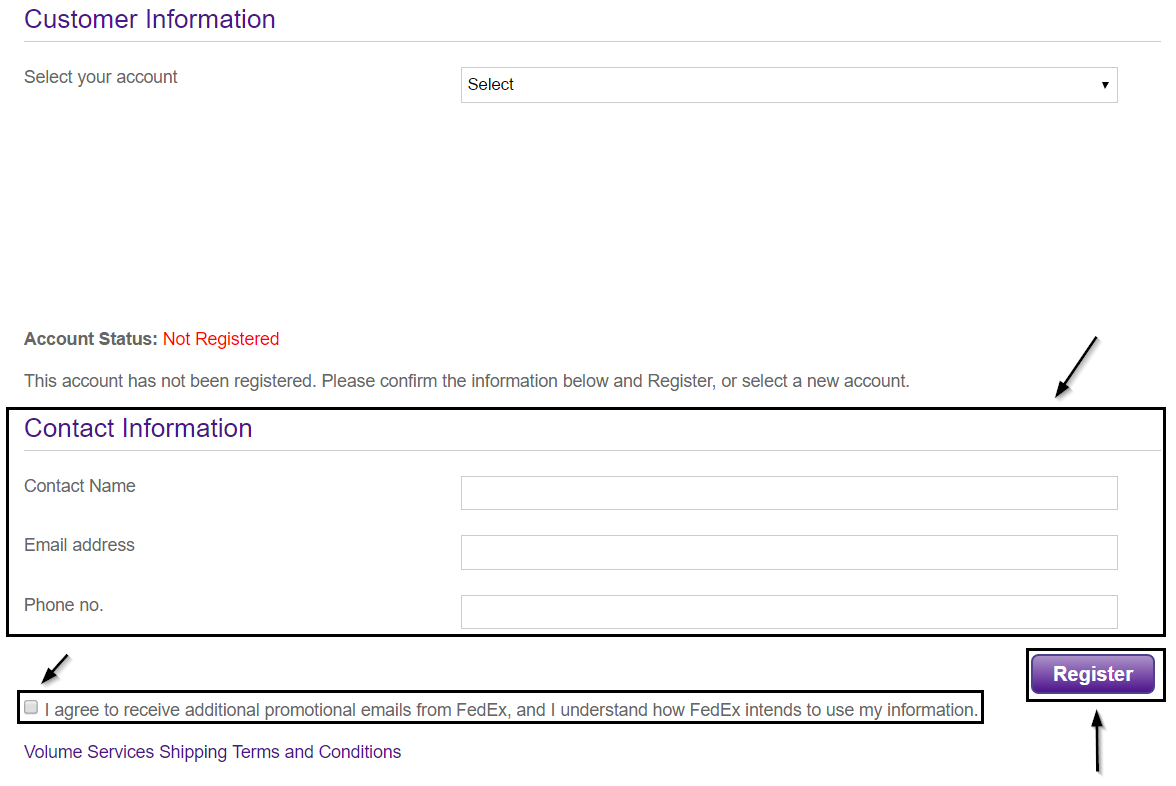Open the Select your account dropdown
This screenshot has width=1176, height=786.
tap(788, 85)
